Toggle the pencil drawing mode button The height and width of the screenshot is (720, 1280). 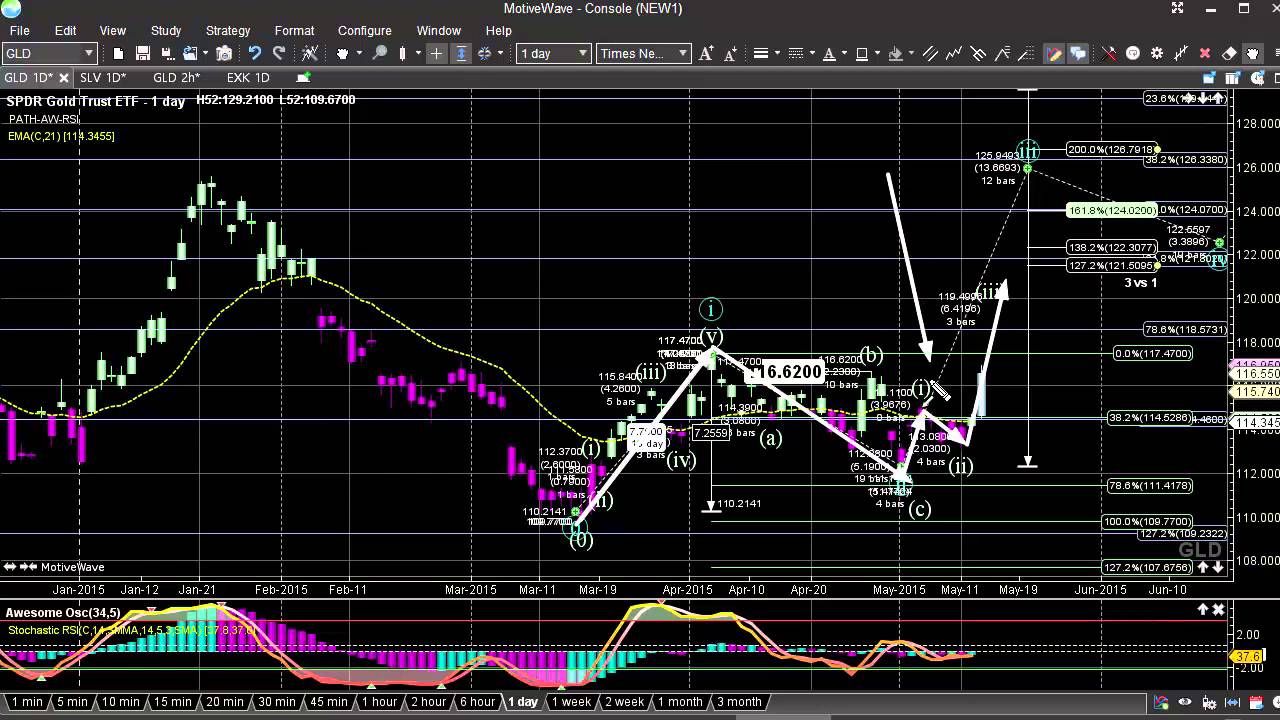point(1053,53)
